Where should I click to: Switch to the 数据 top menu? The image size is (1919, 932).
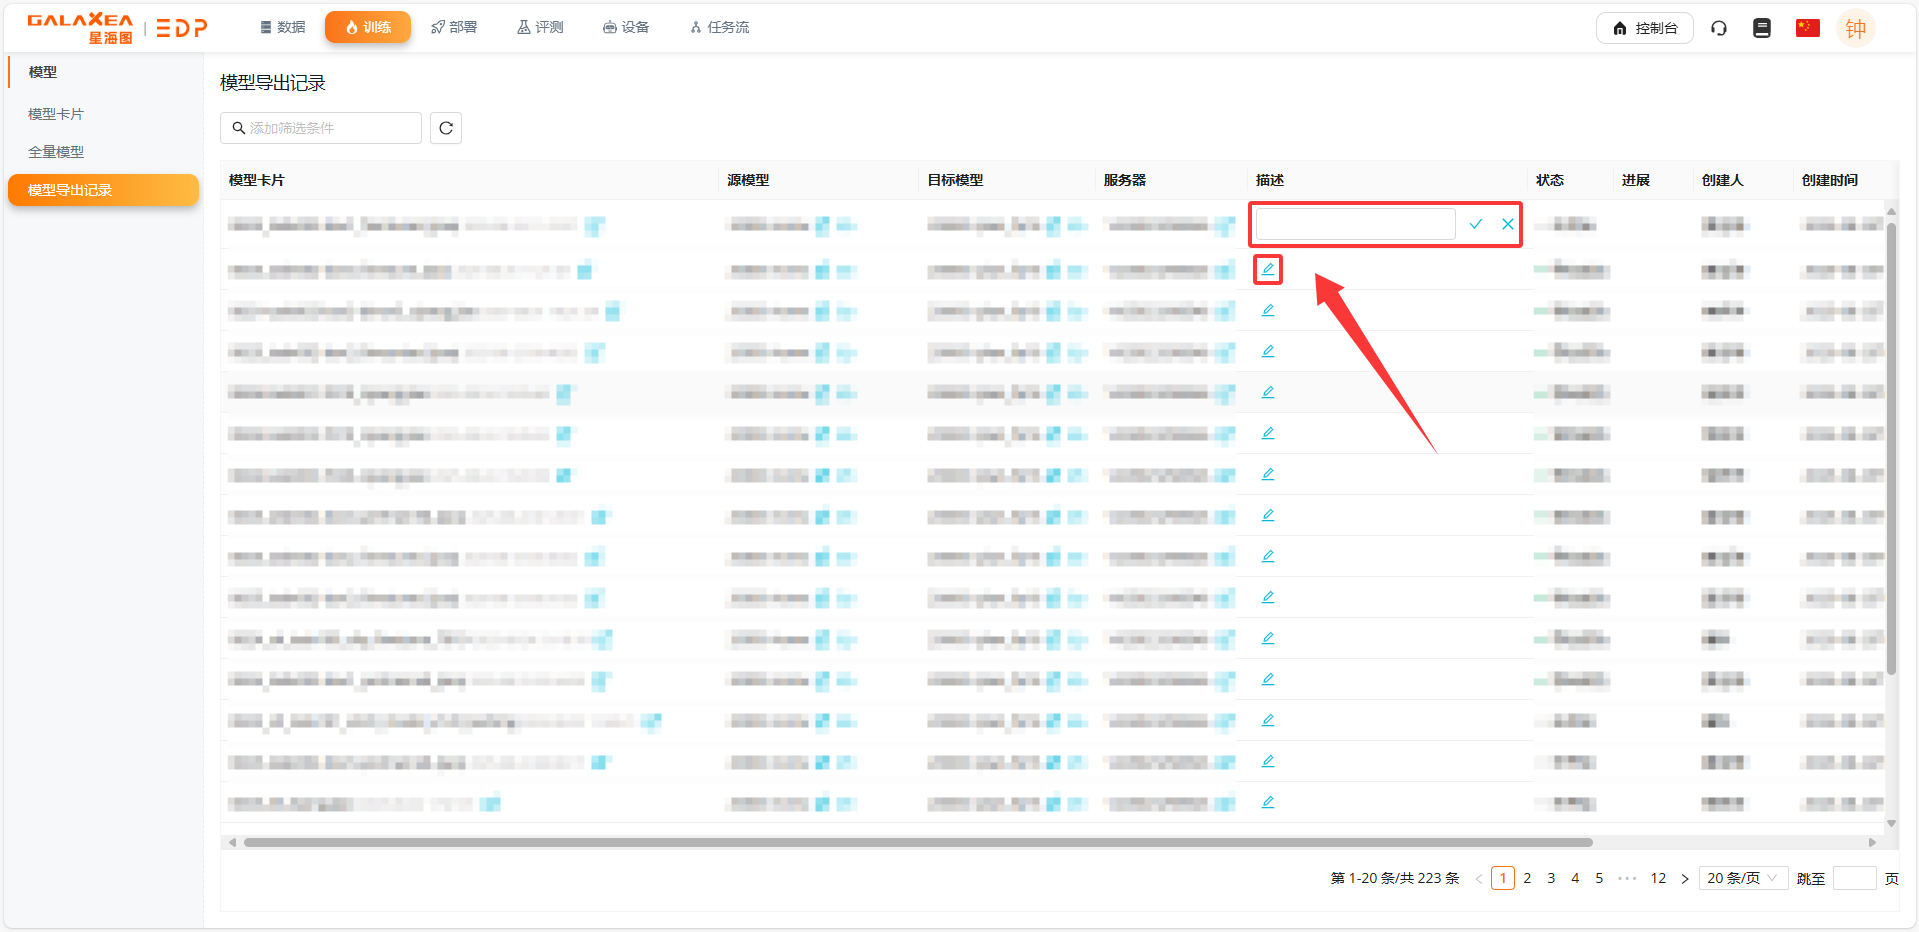(283, 27)
